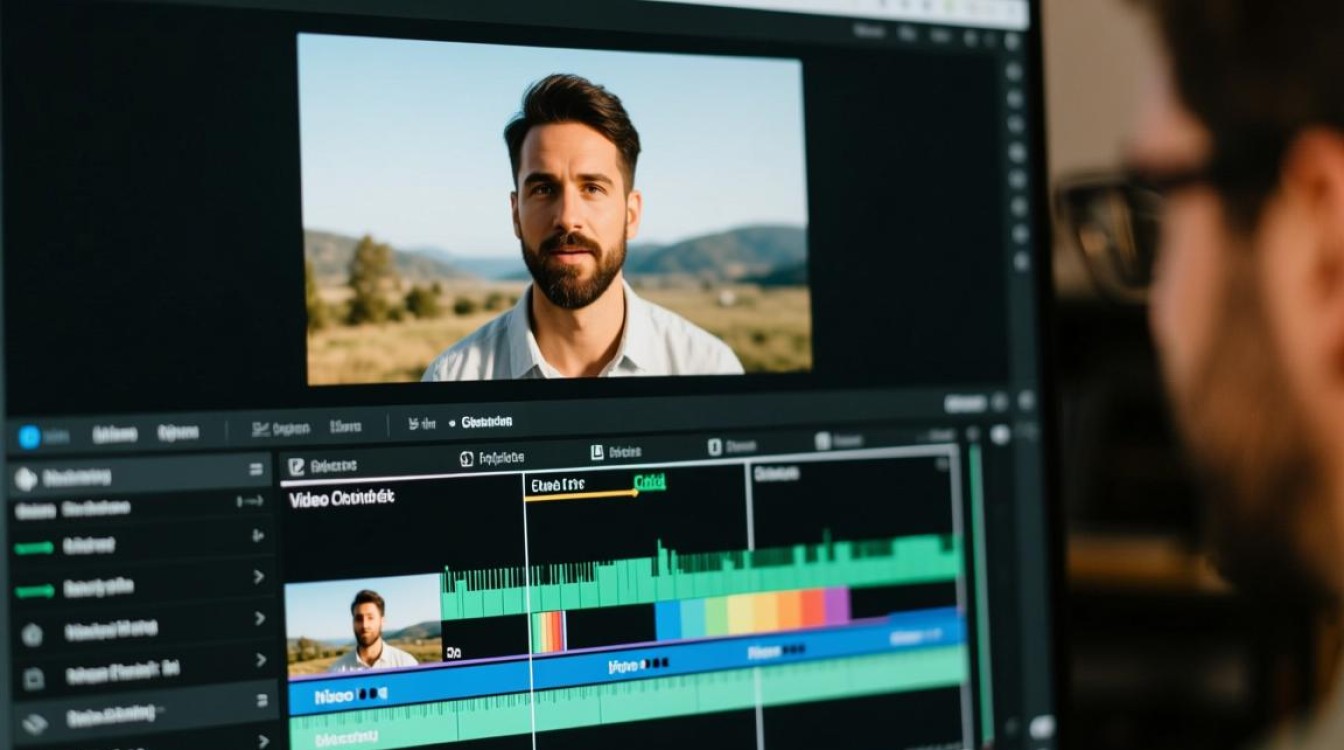The width and height of the screenshot is (1344, 750).
Task: Click the light pill button below the preview
Action: 965,403
